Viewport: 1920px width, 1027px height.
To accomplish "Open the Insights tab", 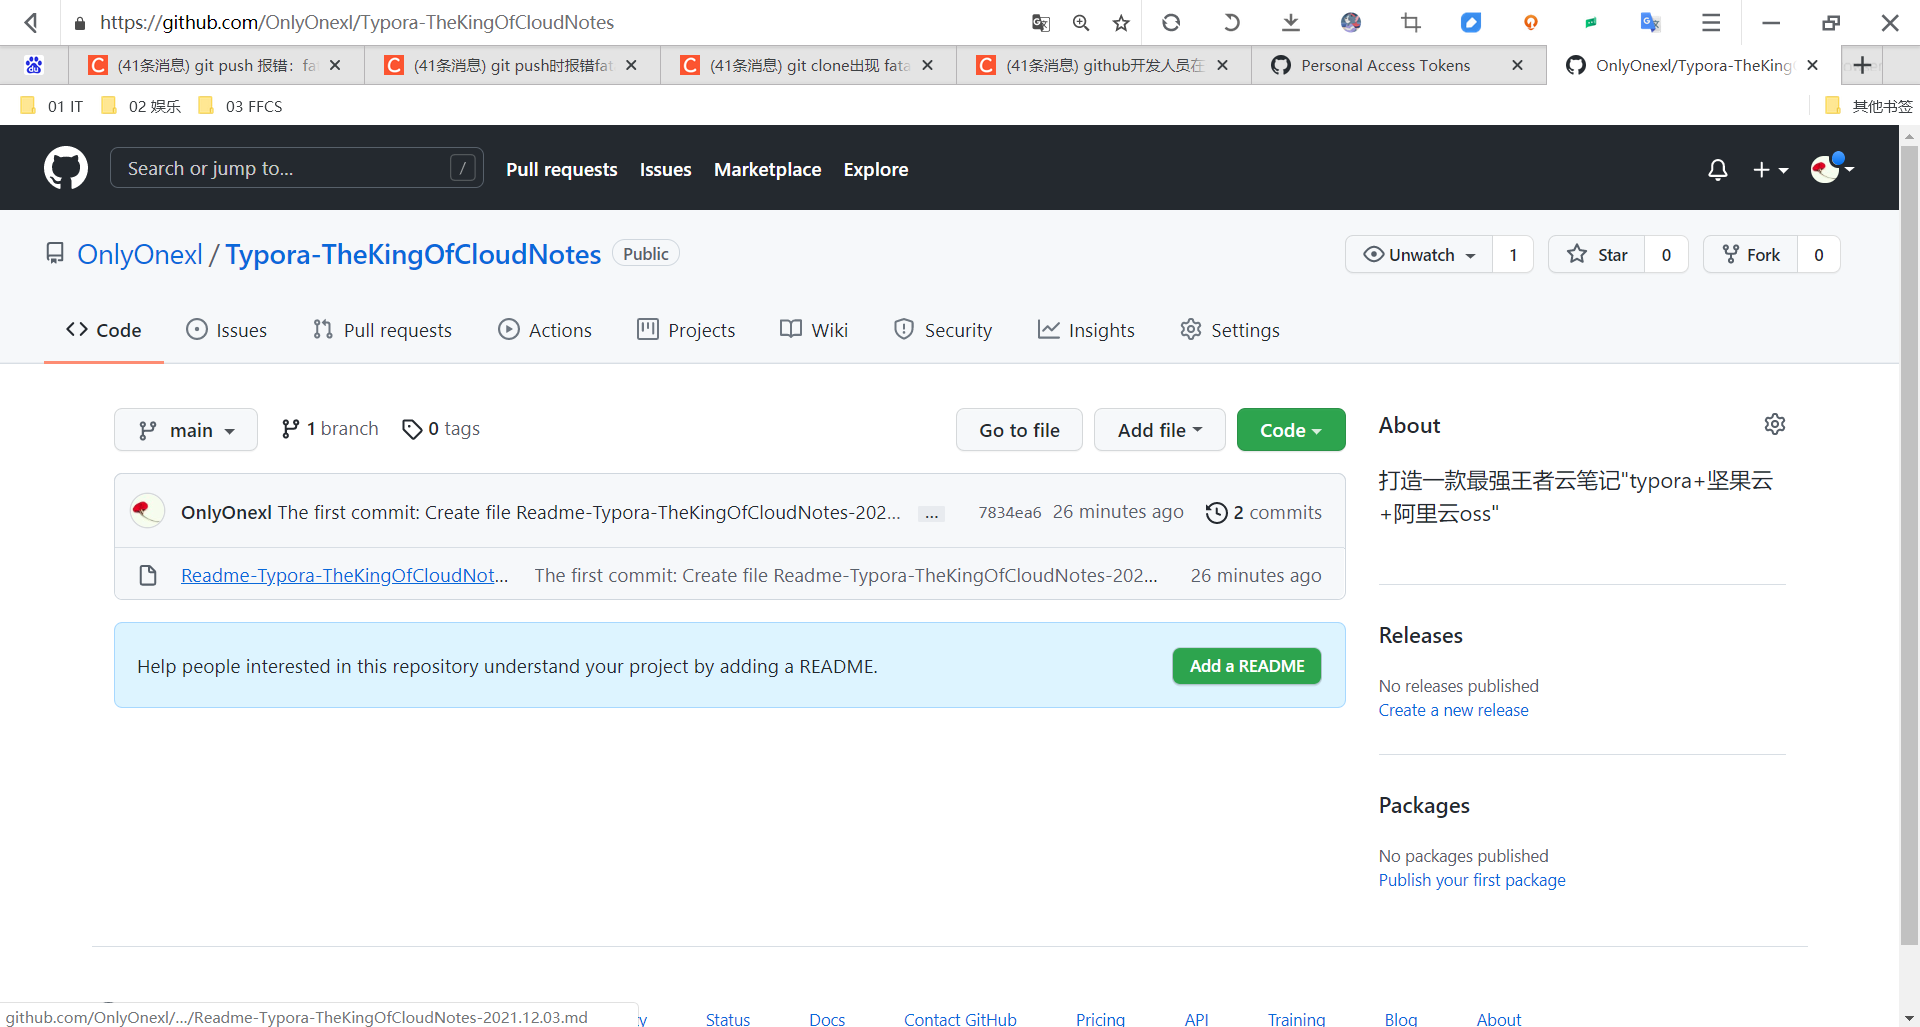I will tap(1086, 330).
